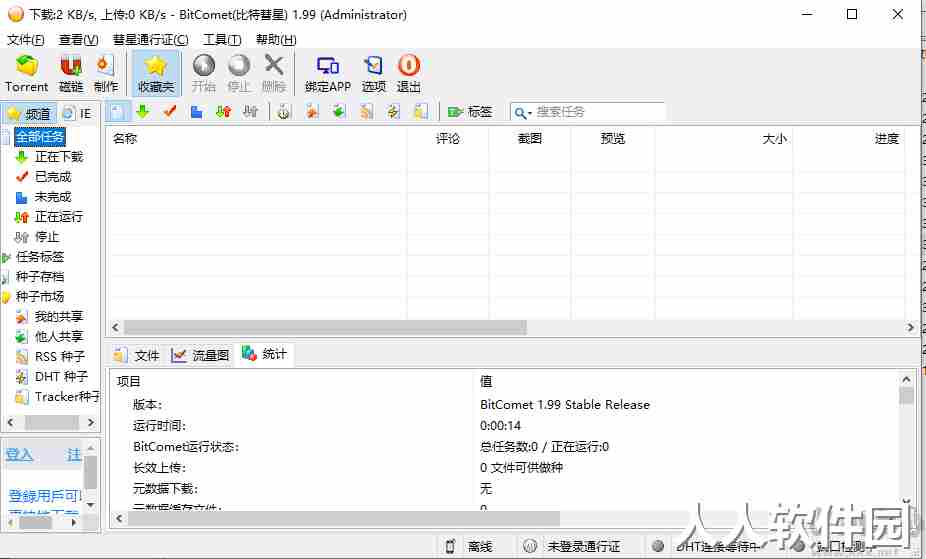This screenshot has width=926, height=559.
Task: Select 全部任务 in the sidebar tree
Action: click(40, 137)
